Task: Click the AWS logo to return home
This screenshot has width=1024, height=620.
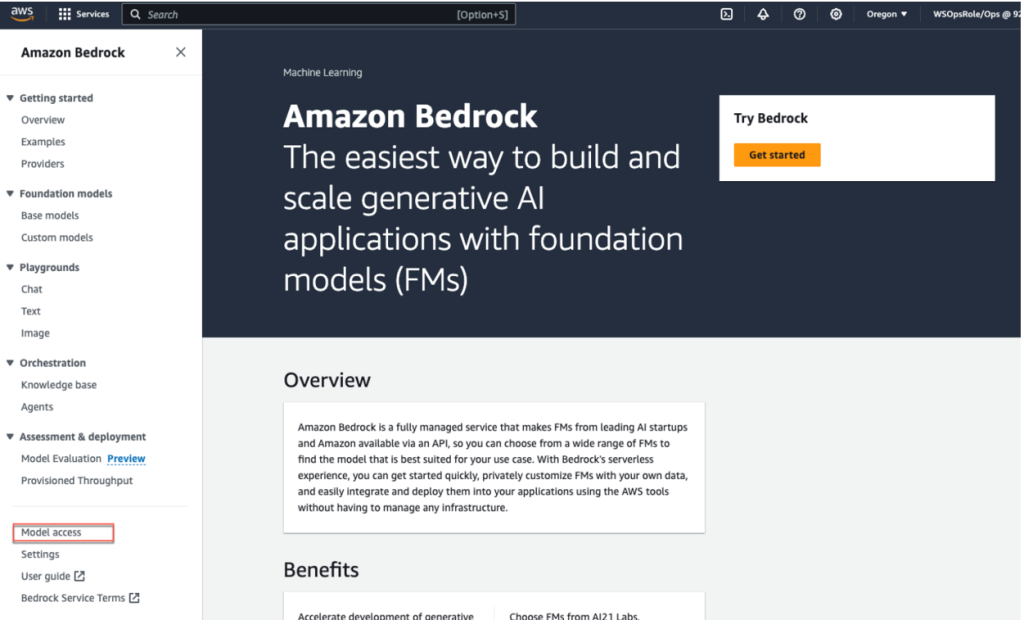Action: pos(22,14)
